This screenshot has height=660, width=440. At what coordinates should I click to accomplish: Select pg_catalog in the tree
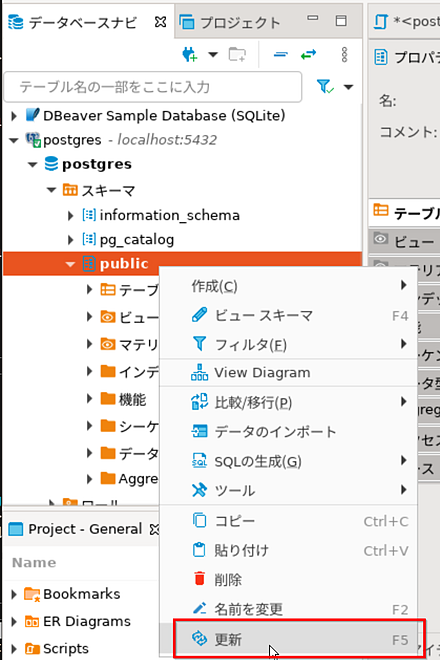pyautogui.click(x=136, y=240)
